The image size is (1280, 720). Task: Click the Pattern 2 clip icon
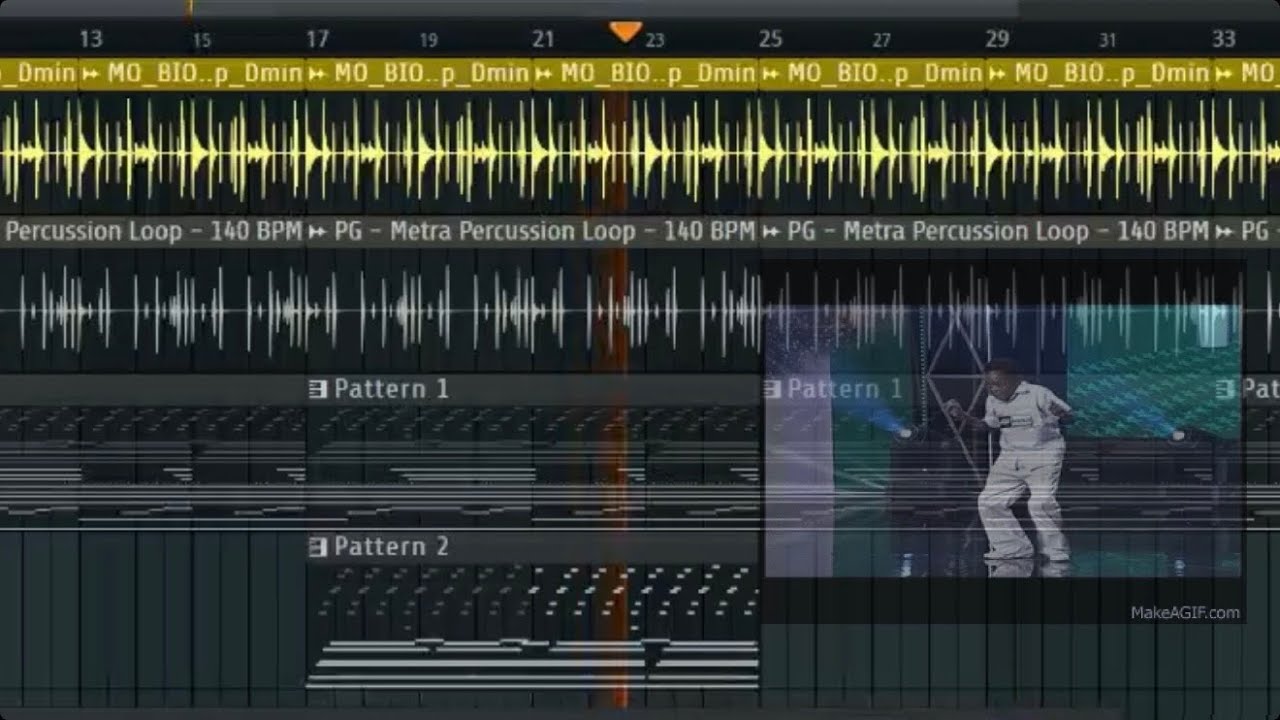319,547
